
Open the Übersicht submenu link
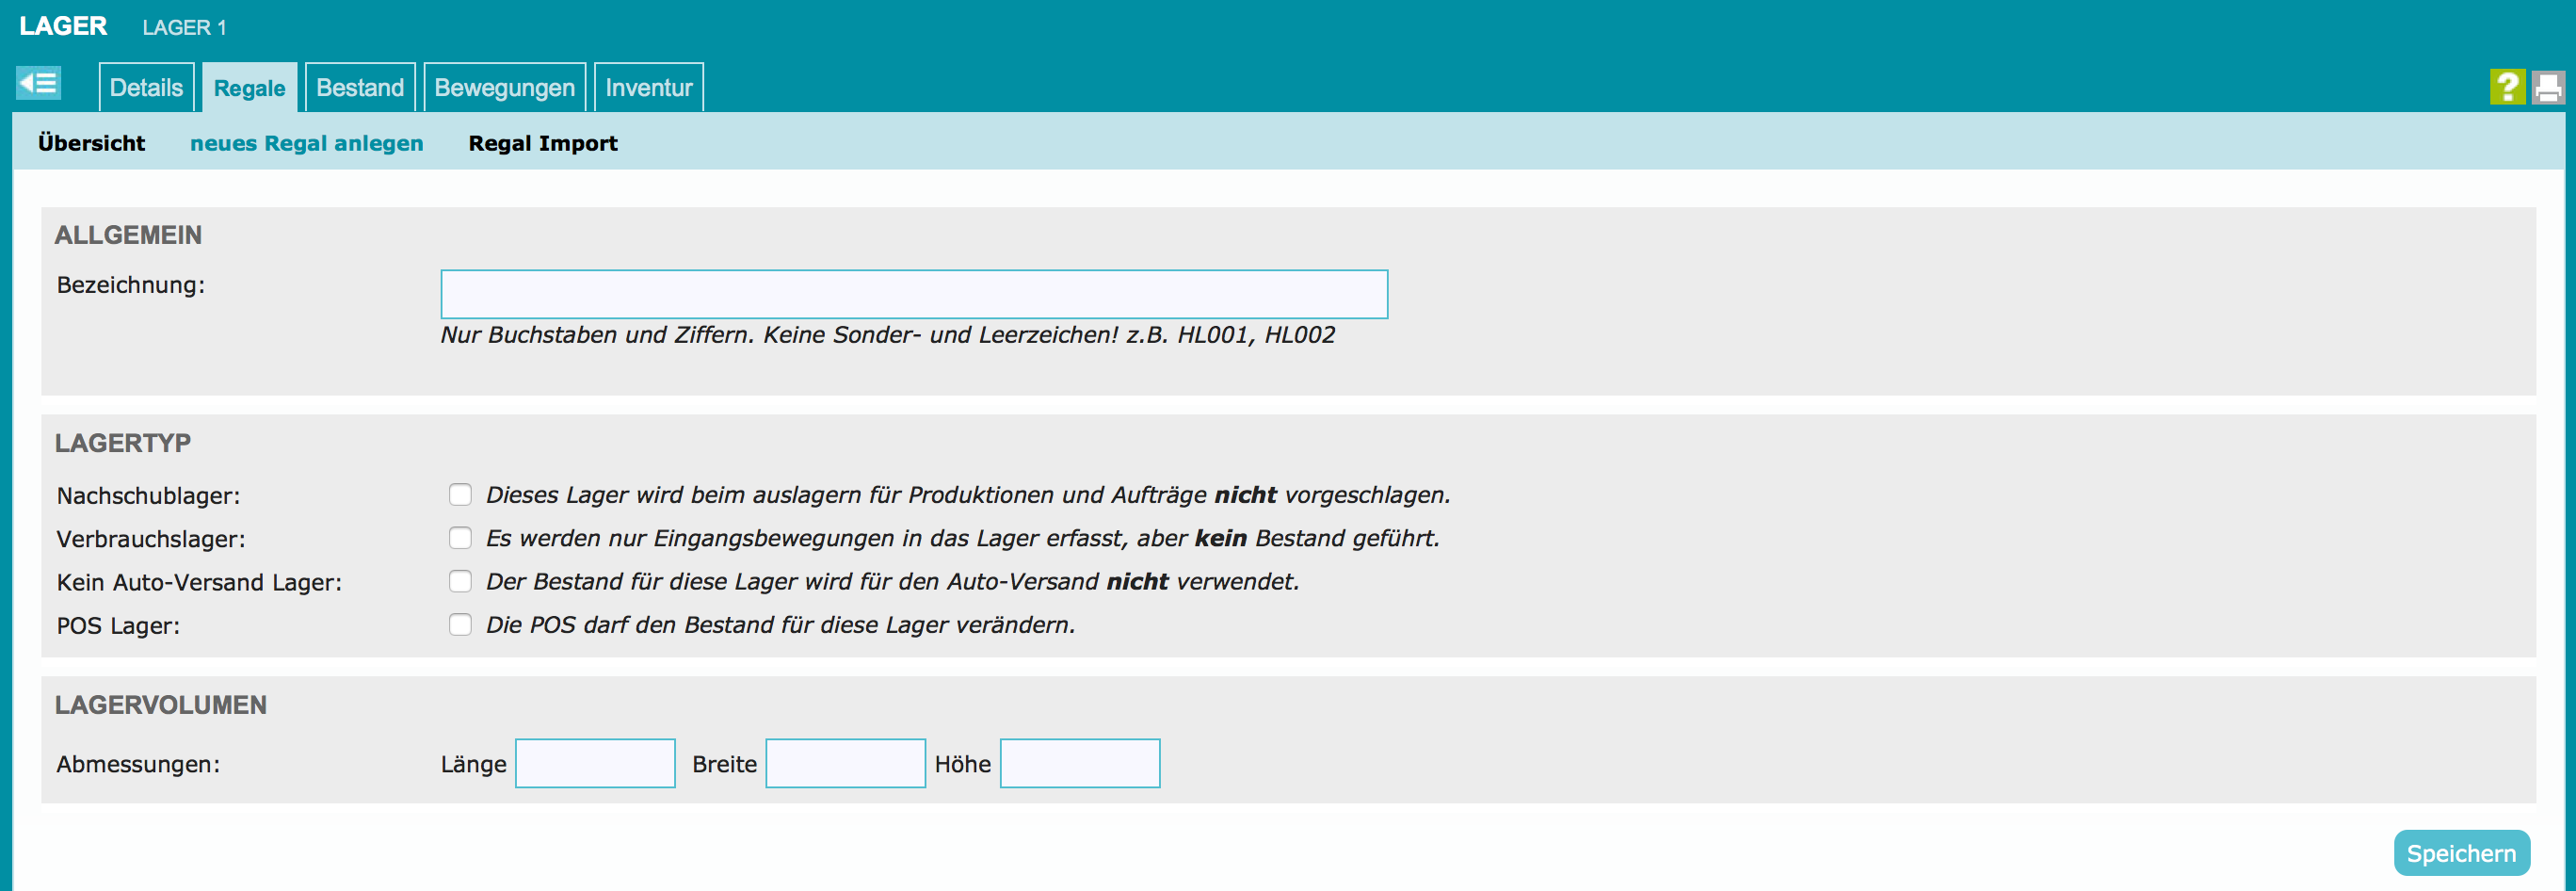[x=91, y=143]
